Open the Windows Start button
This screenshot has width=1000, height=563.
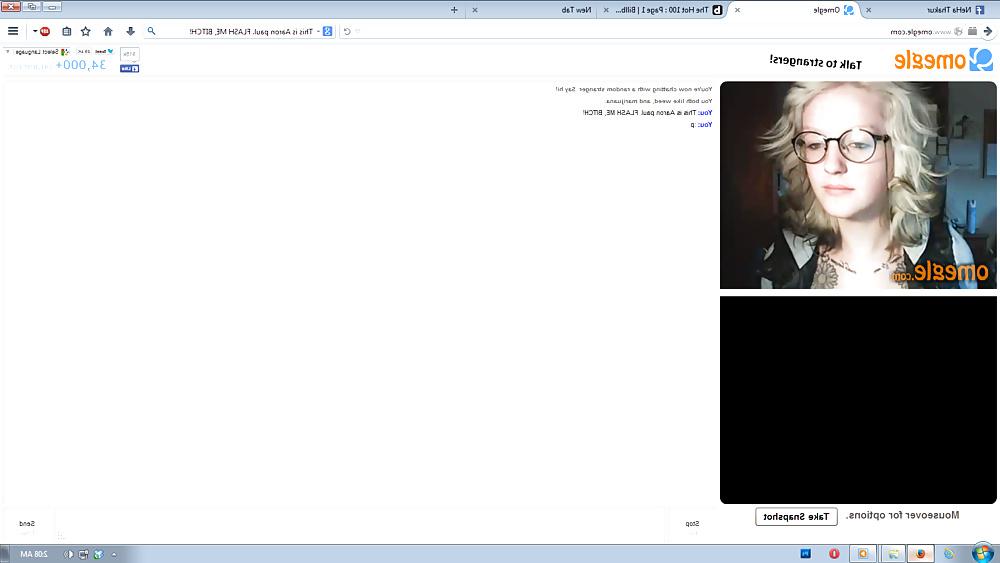click(x=983, y=553)
